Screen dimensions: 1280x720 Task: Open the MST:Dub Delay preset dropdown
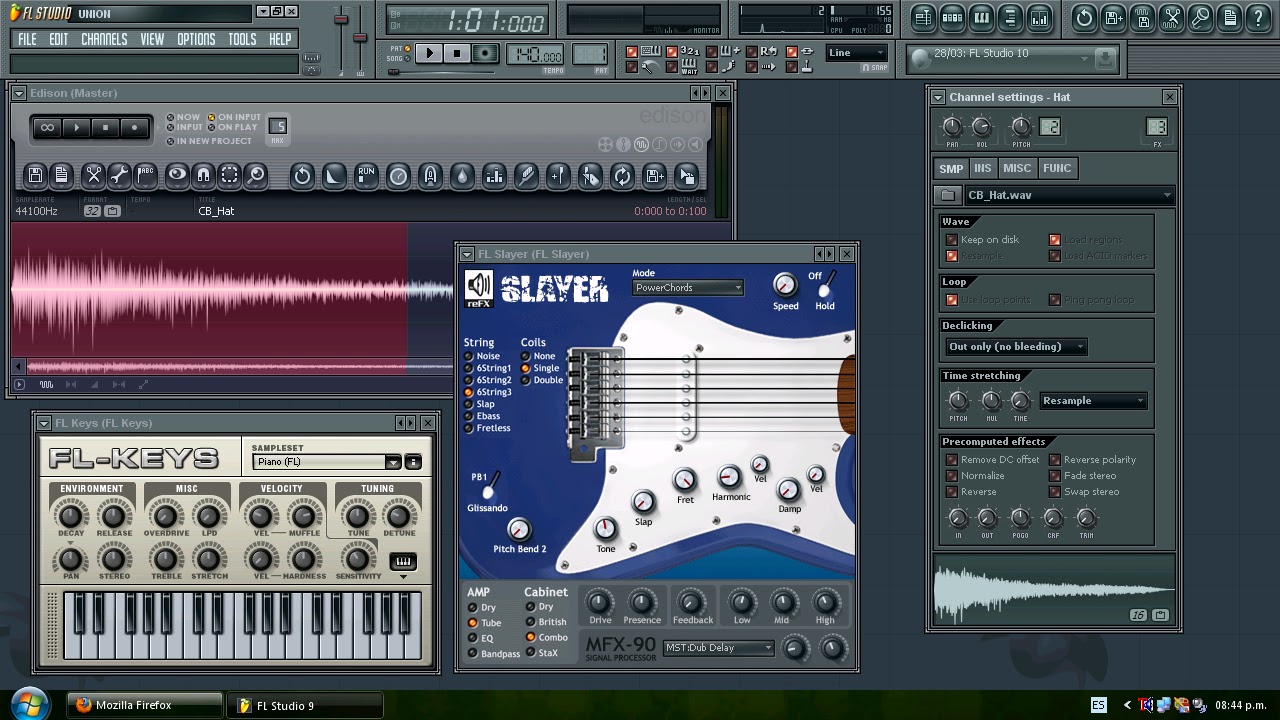click(x=717, y=647)
